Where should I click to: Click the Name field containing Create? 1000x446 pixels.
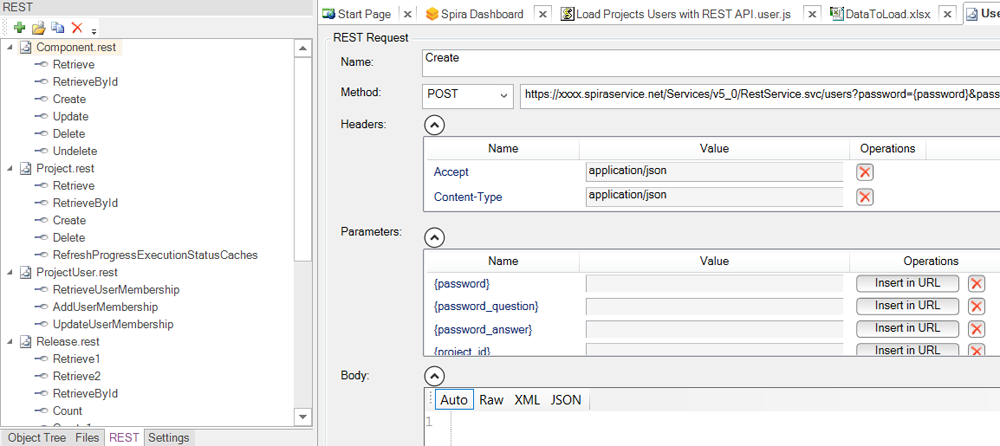710,62
